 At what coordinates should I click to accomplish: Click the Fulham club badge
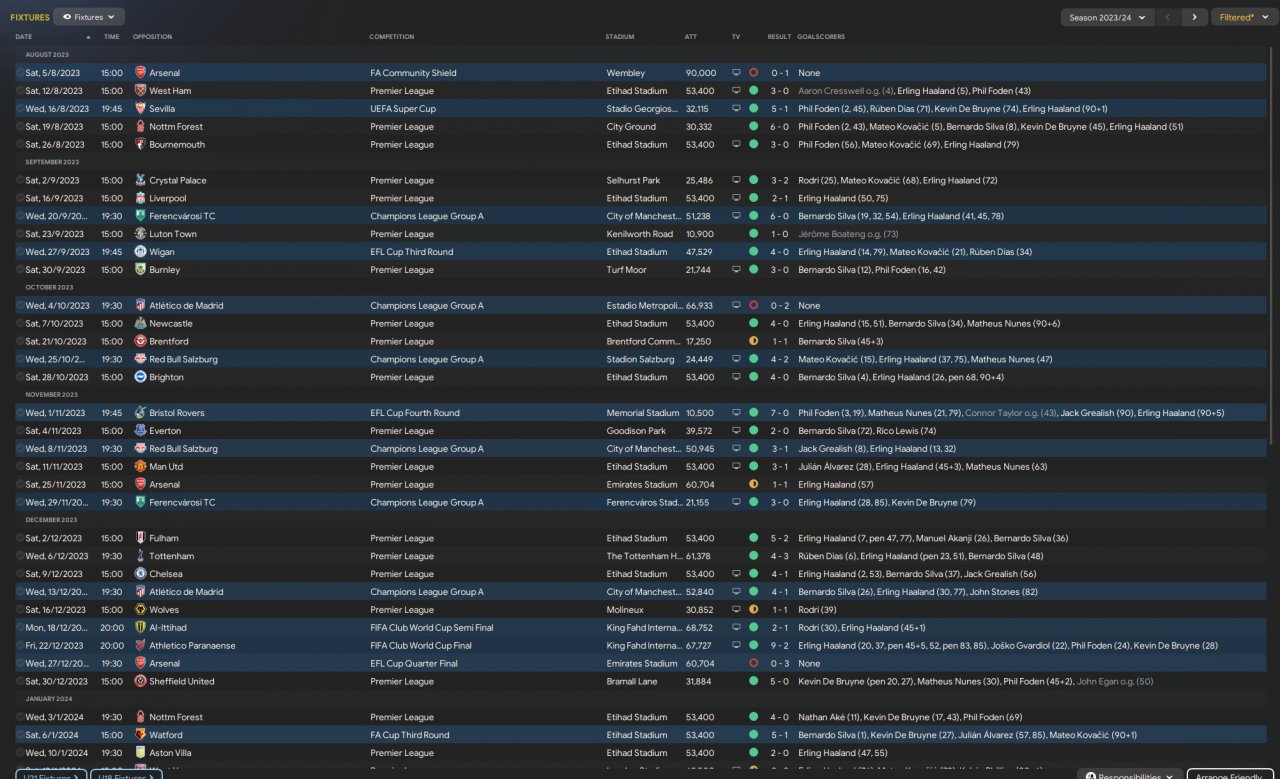140,538
